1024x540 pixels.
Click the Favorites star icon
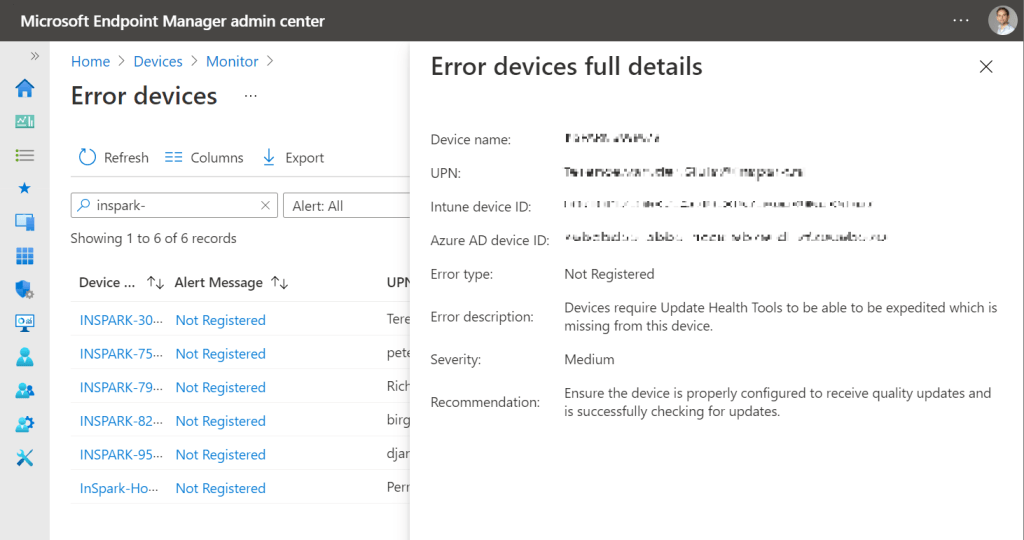tap(25, 188)
